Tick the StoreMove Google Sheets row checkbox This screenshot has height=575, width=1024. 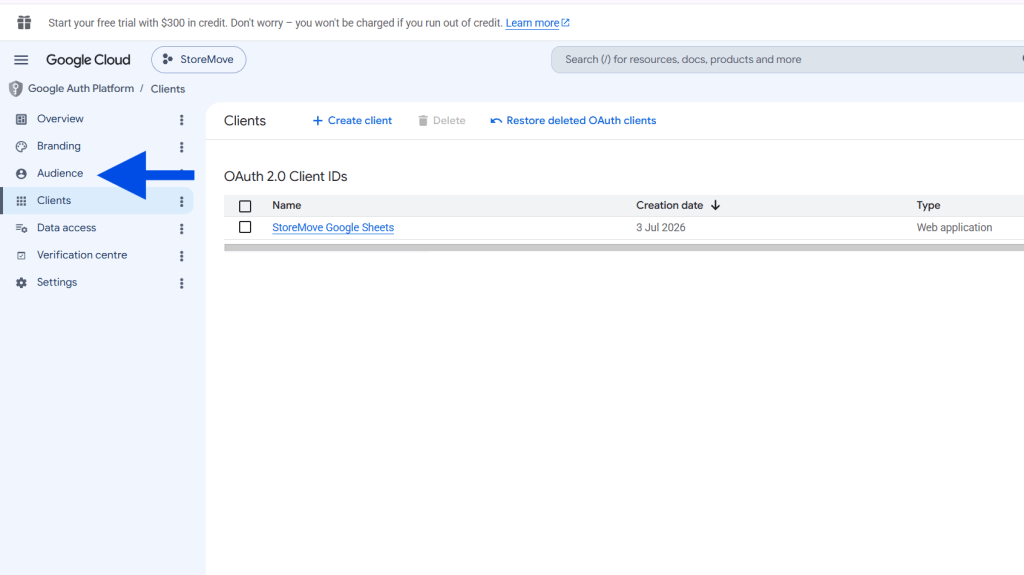[x=245, y=227]
